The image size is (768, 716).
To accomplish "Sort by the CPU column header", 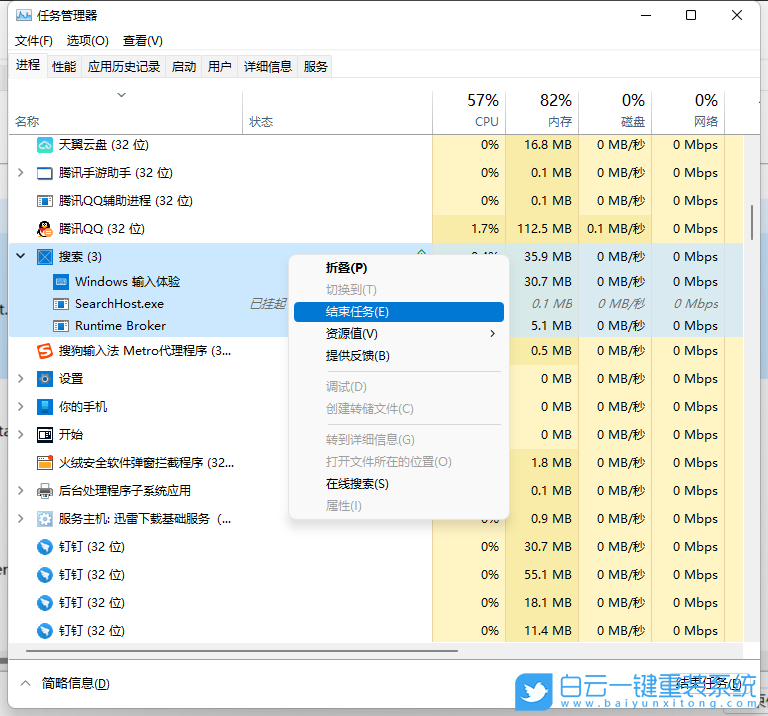I will pos(469,113).
